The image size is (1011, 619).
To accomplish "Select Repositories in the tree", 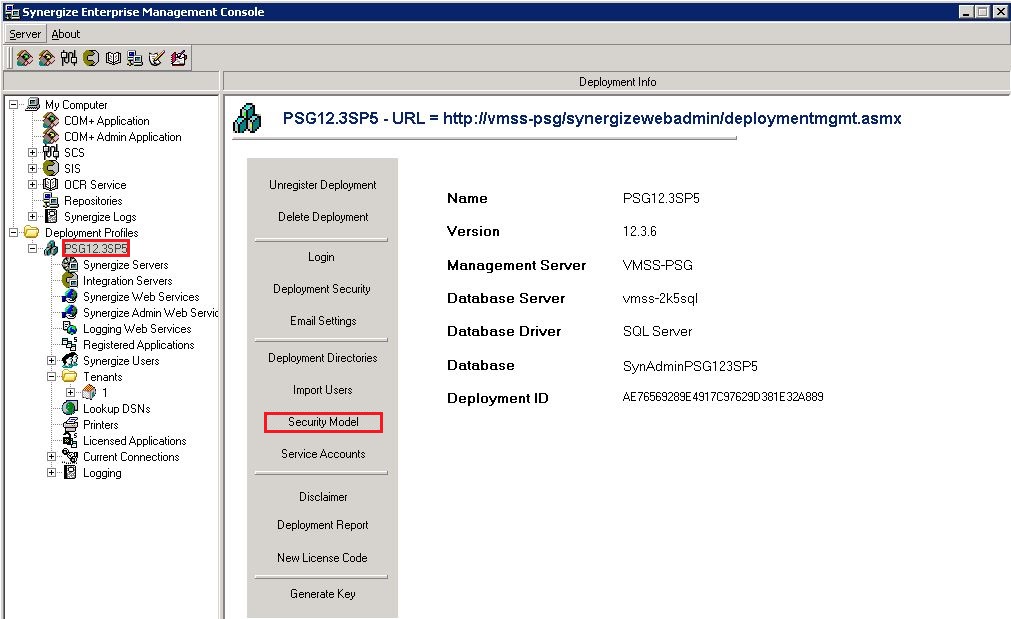I will click(93, 201).
